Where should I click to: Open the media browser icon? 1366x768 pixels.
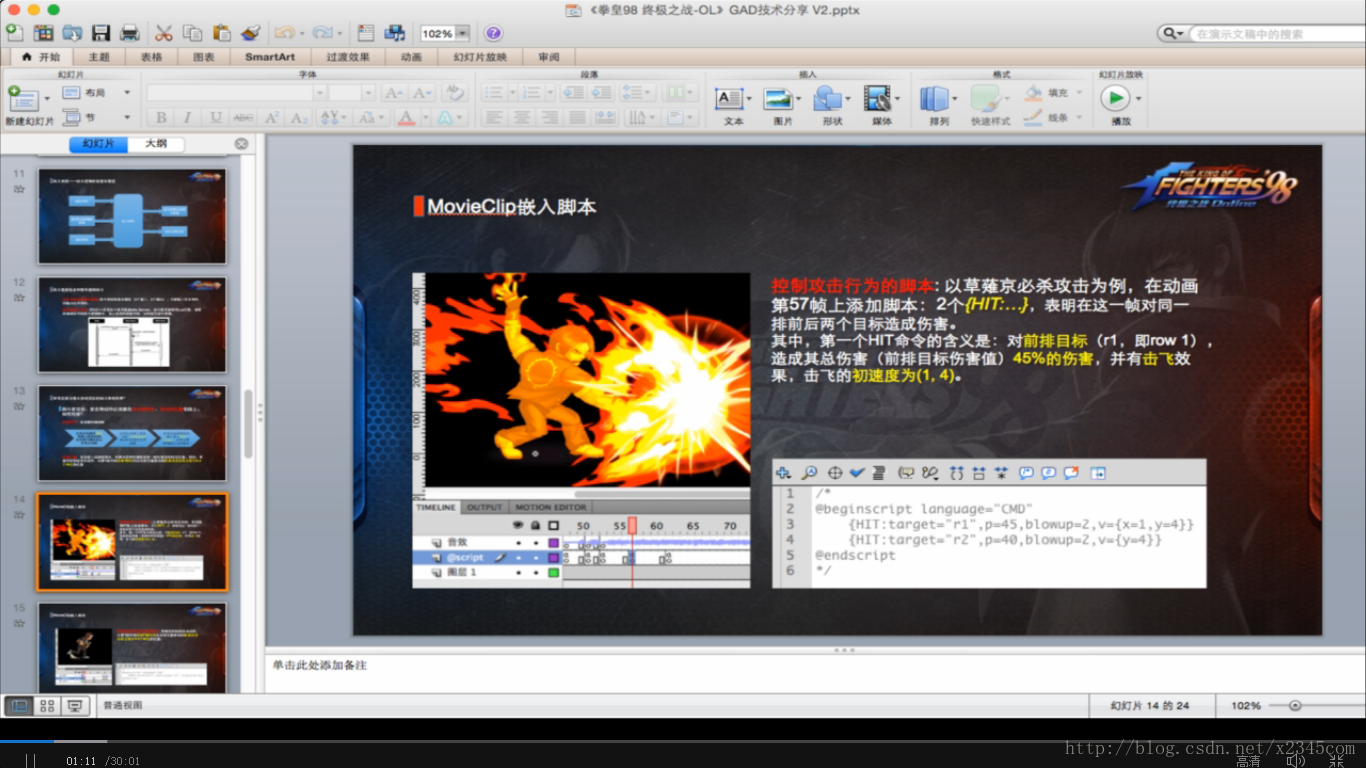[x=395, y=33]
